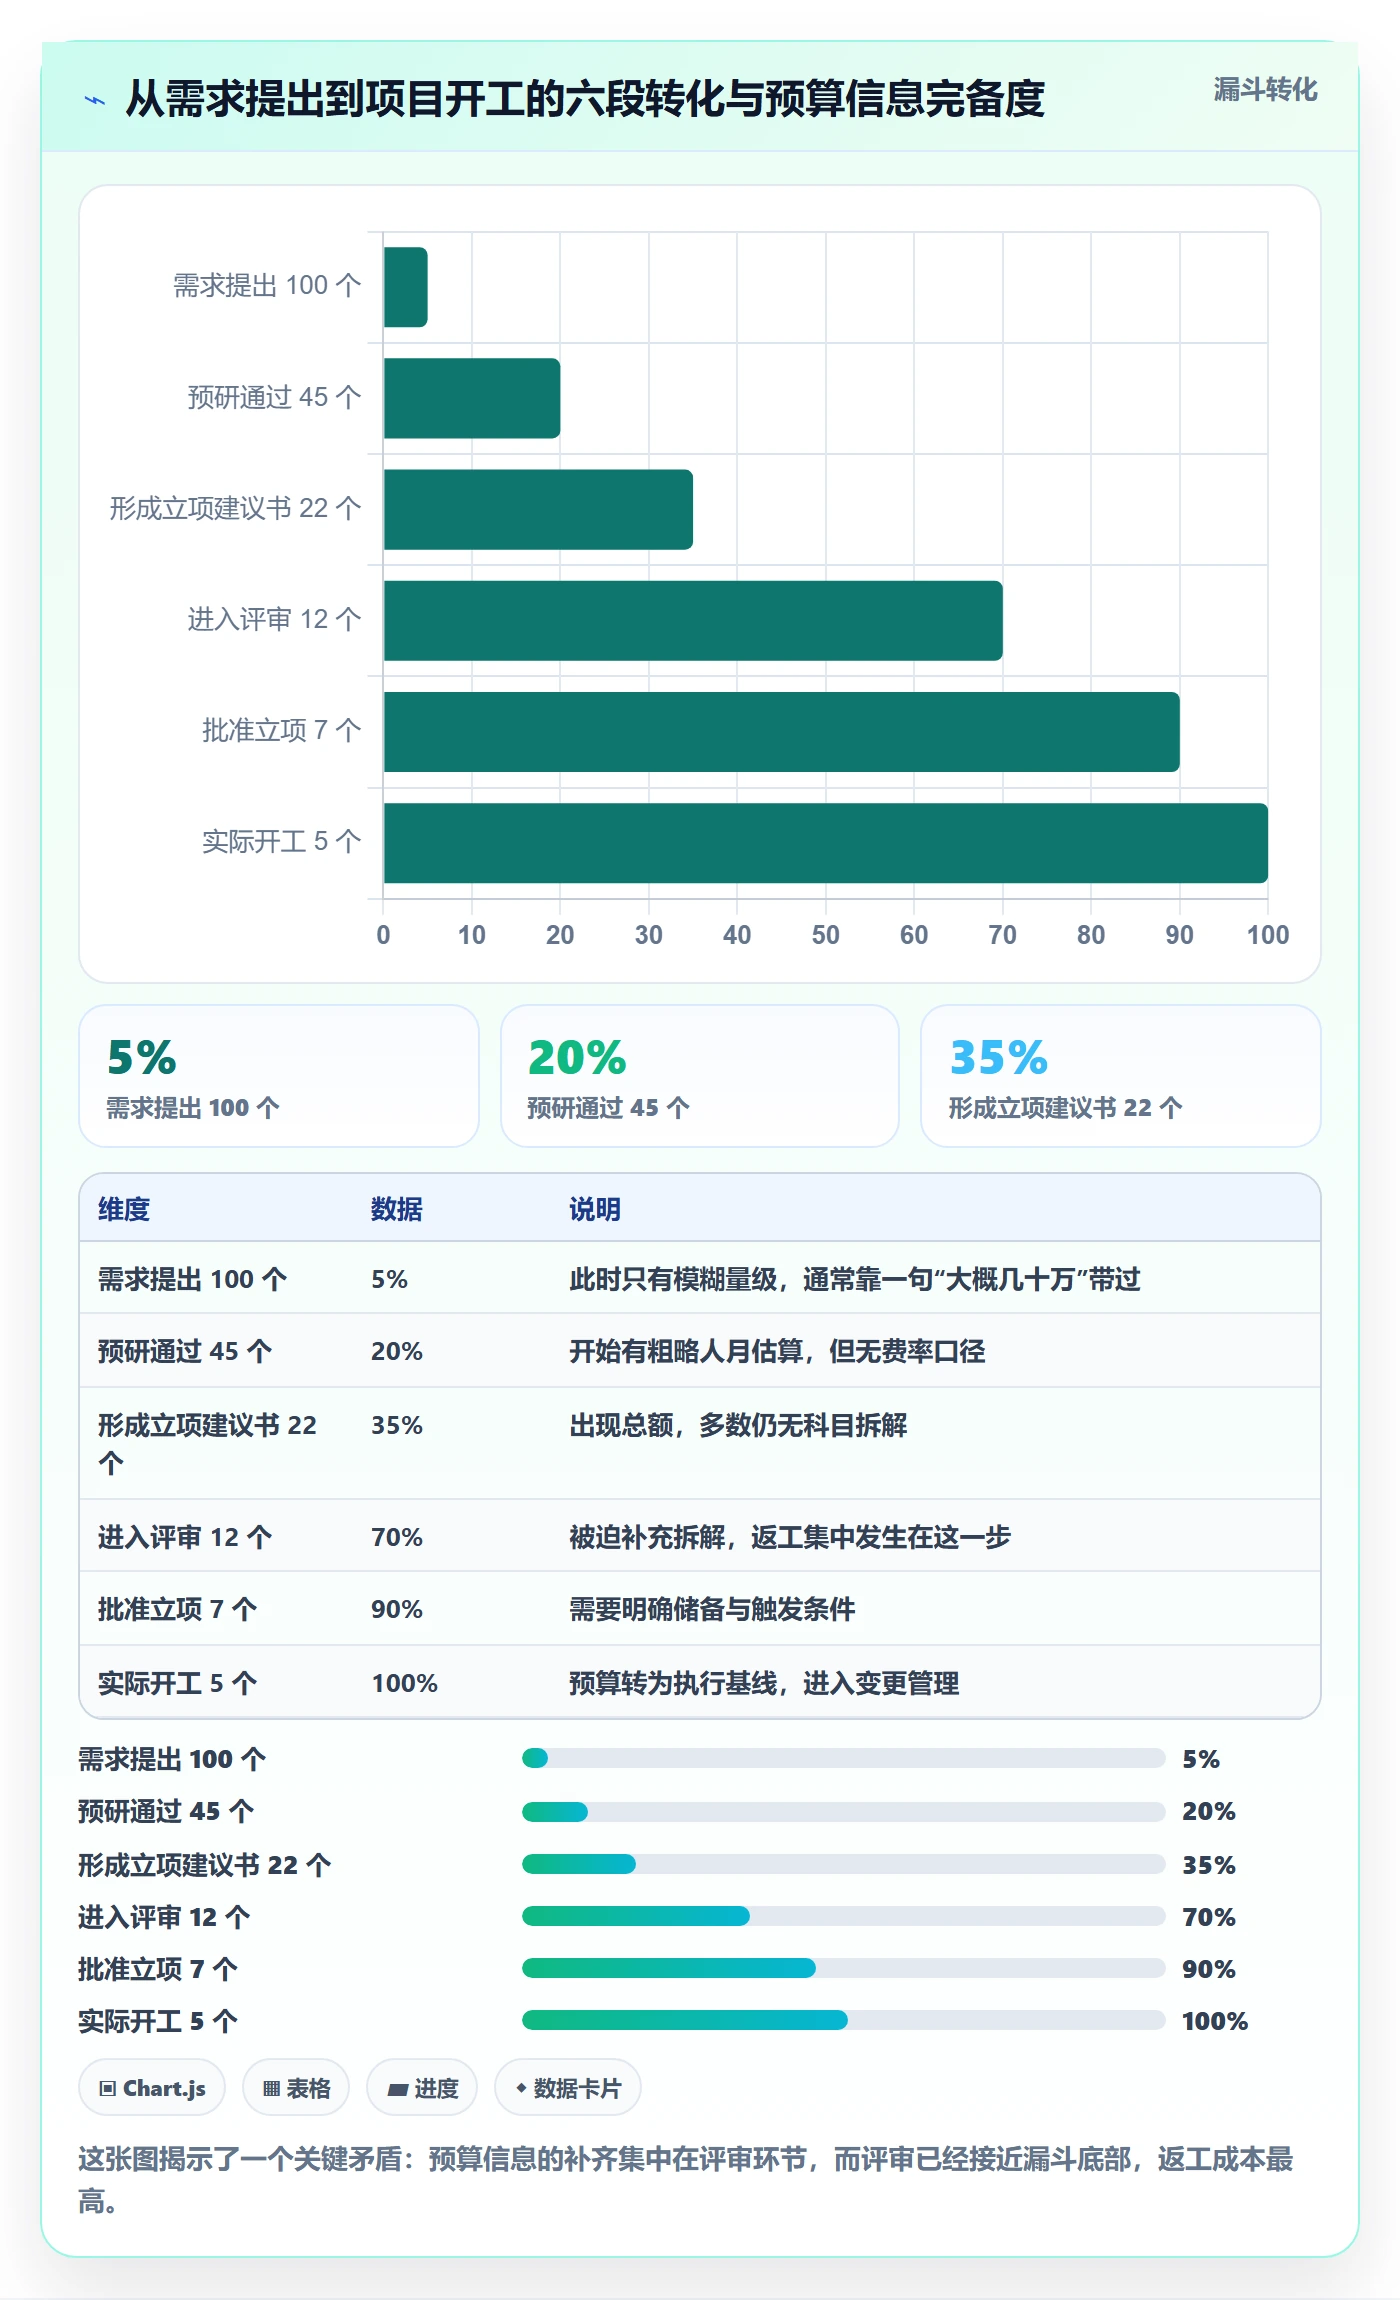The width and height of the screenshot is (1400, 2300).
Task: Click the 需求提出 100 个 chart bar
Action: pyautogui.click(x=406, y=287)
